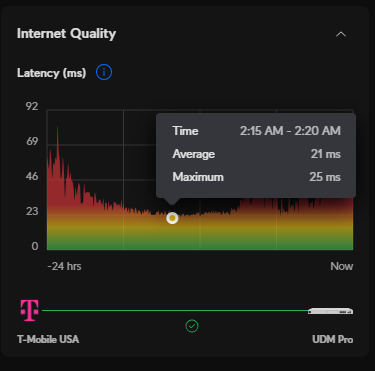Click the 92 y-axis label
The height and width of the screenshot is (371, 375).
tap(32, 106)
